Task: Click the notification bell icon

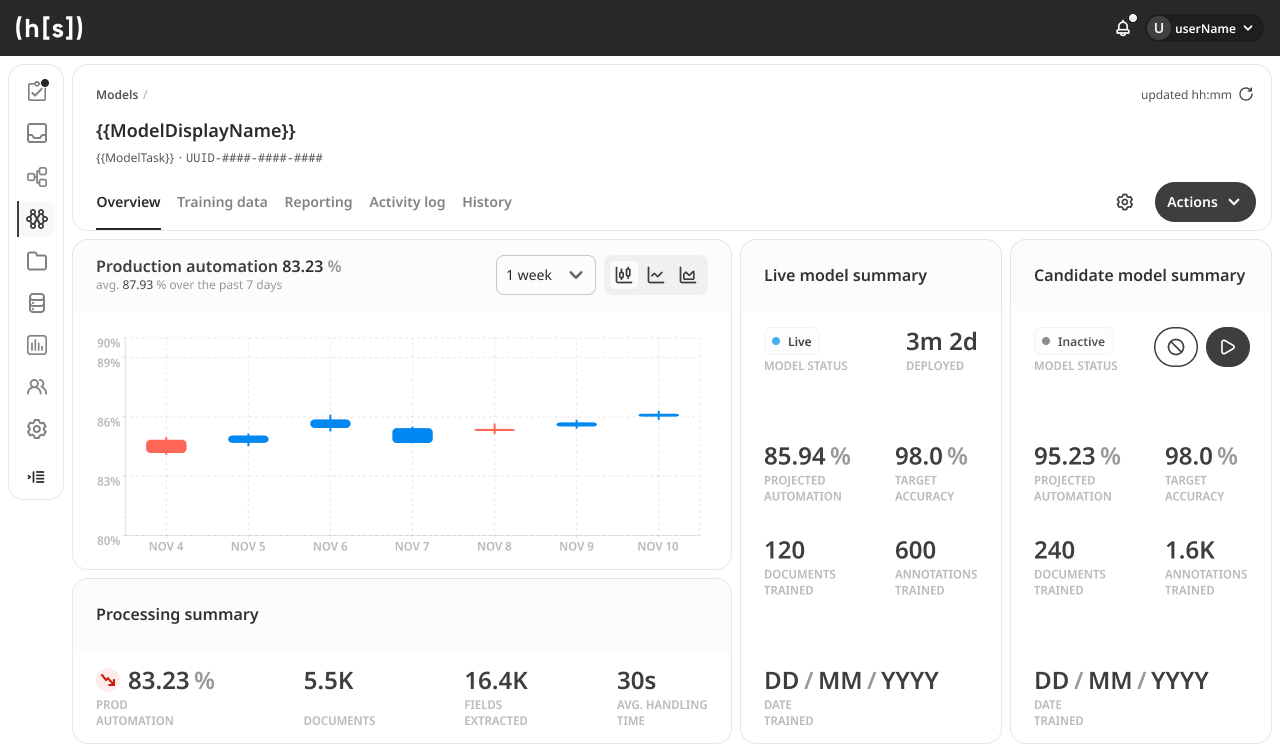Action: coord(1123,28)
